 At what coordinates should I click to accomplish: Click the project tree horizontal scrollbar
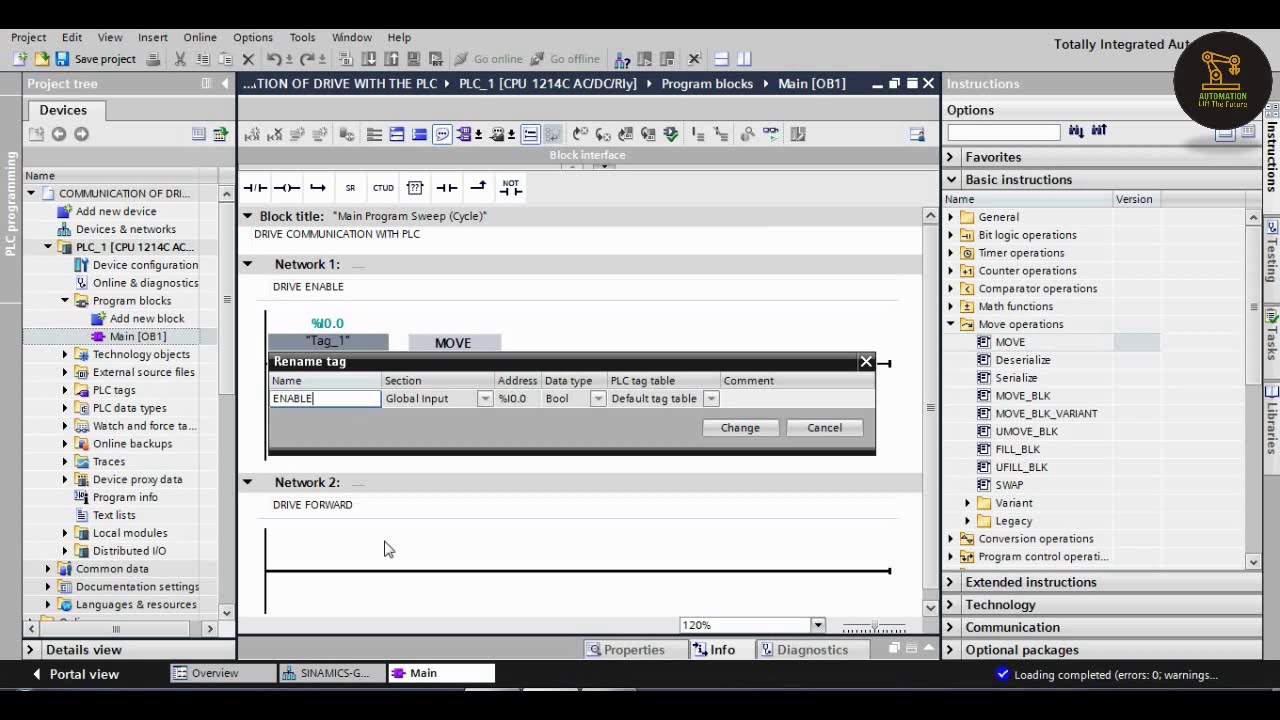116,629
